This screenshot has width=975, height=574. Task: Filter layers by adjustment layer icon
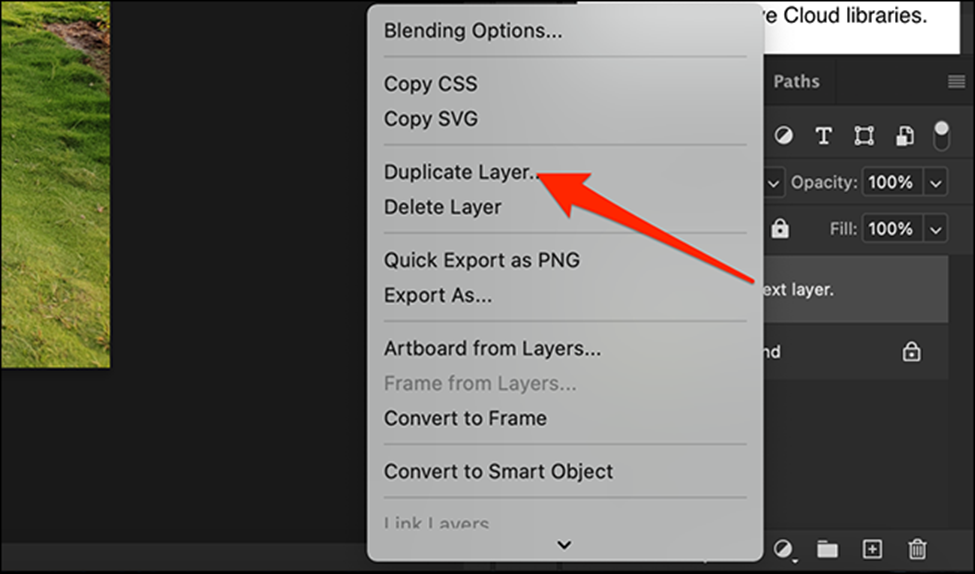[784, 136]
